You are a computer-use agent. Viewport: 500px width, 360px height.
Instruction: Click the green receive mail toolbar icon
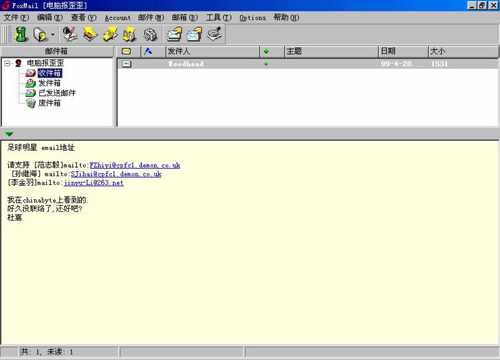(x=21, y=34)
